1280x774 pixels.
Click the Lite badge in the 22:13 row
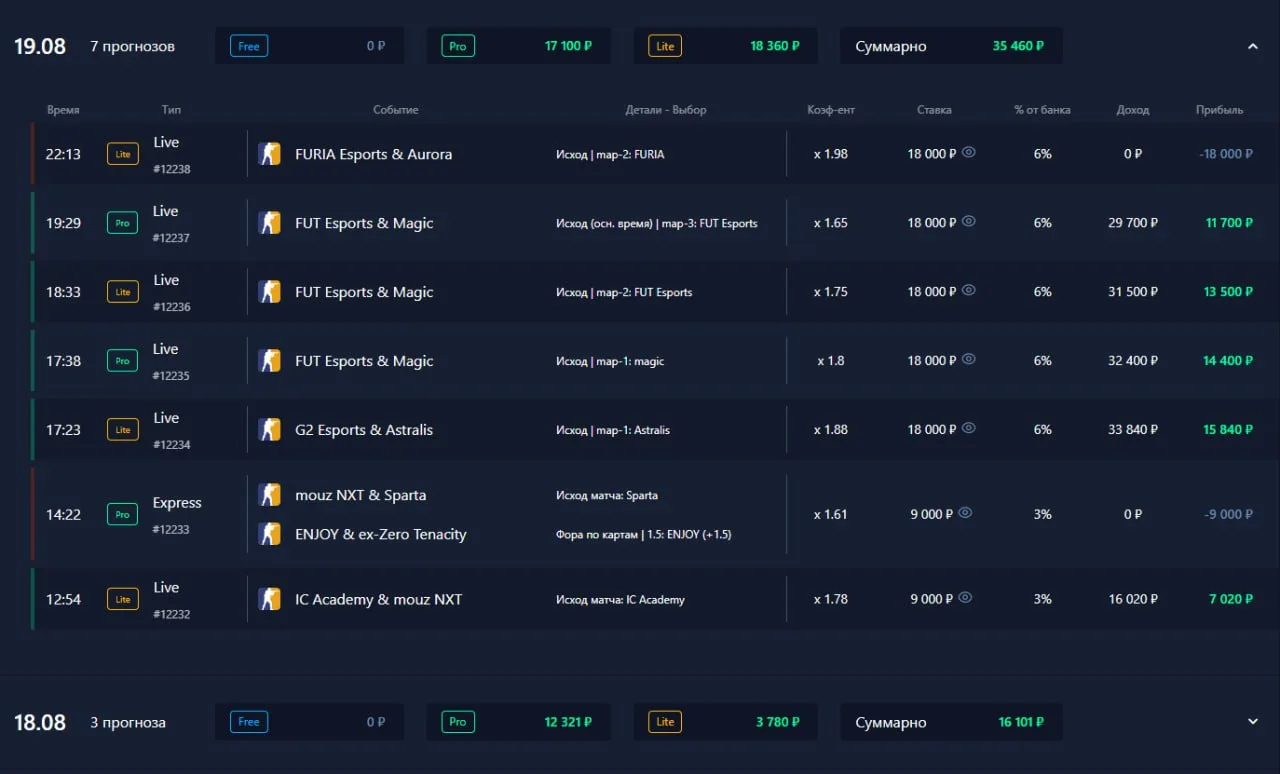(123, 154)
